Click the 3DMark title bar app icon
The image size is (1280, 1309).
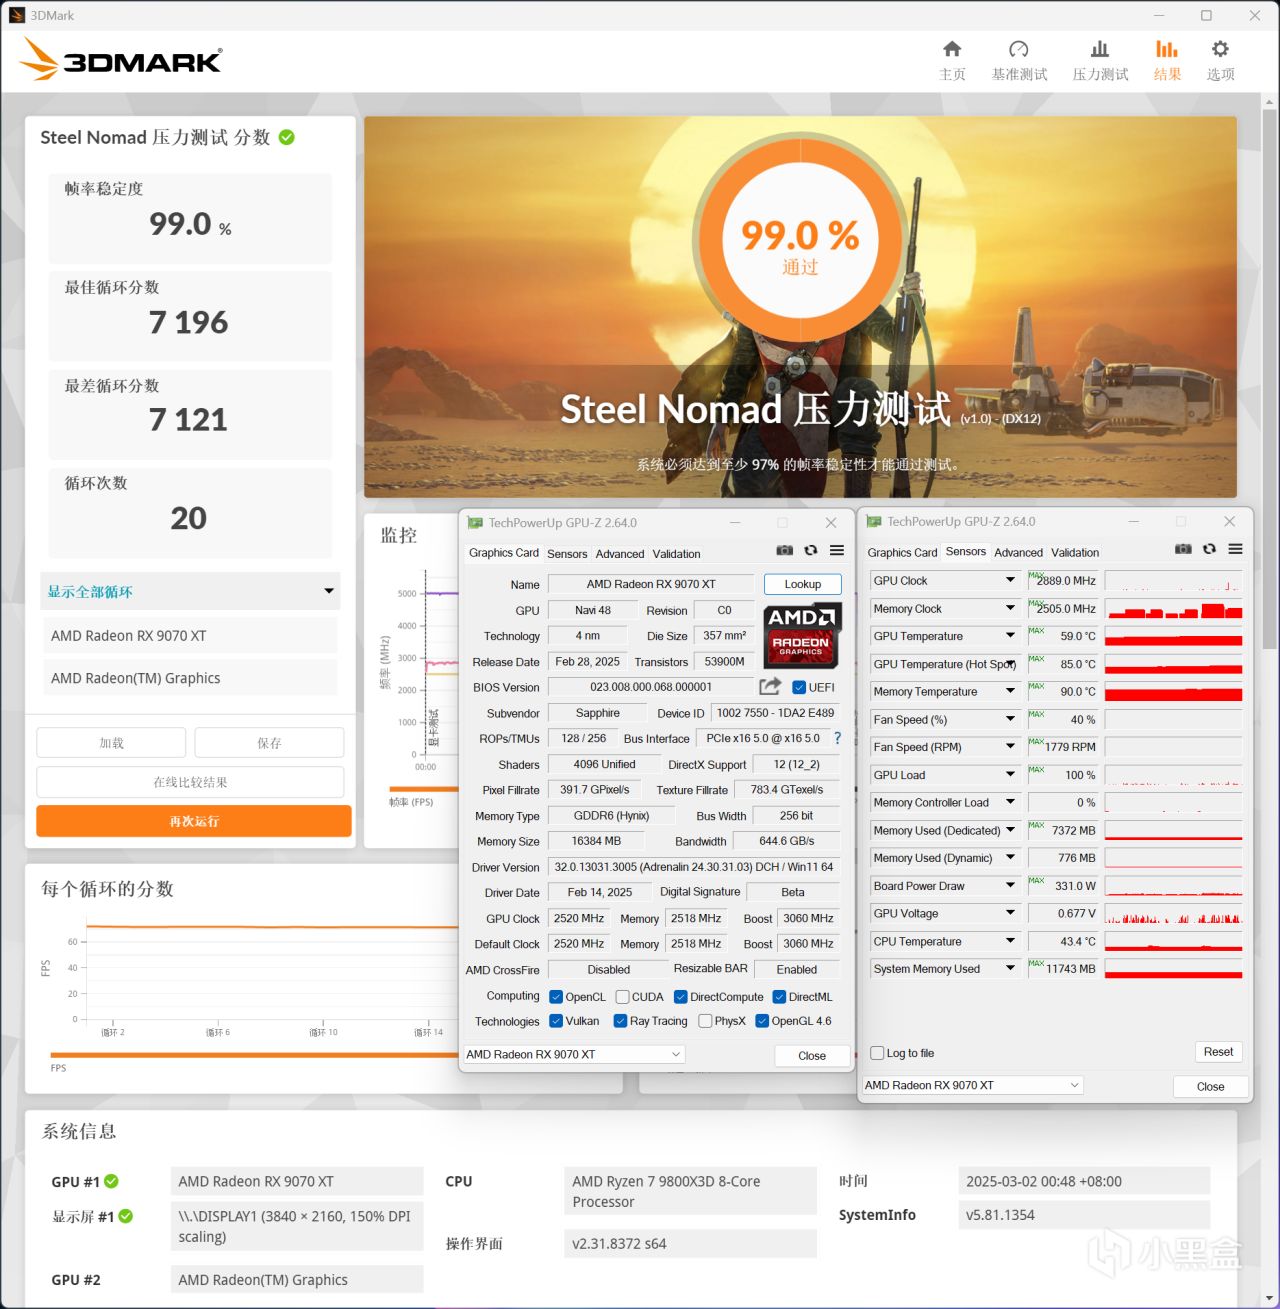(x=16, y=15)
